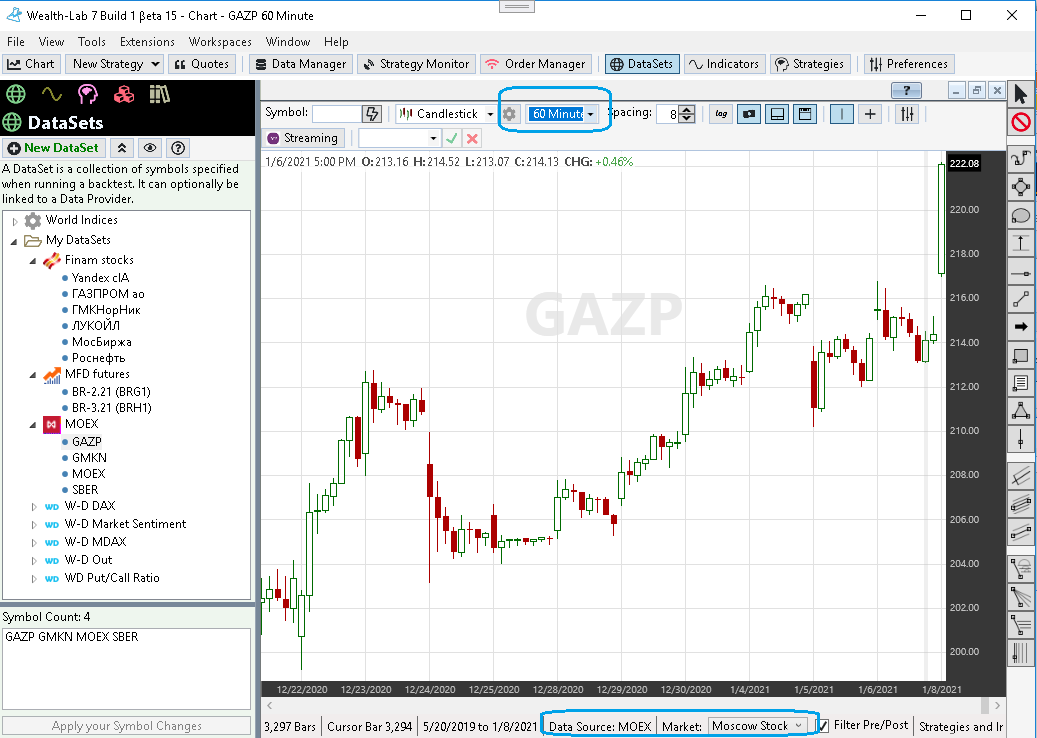Toggle log scale on the chart
This screenshot has width=1037, height=738.
pos(721,114)
